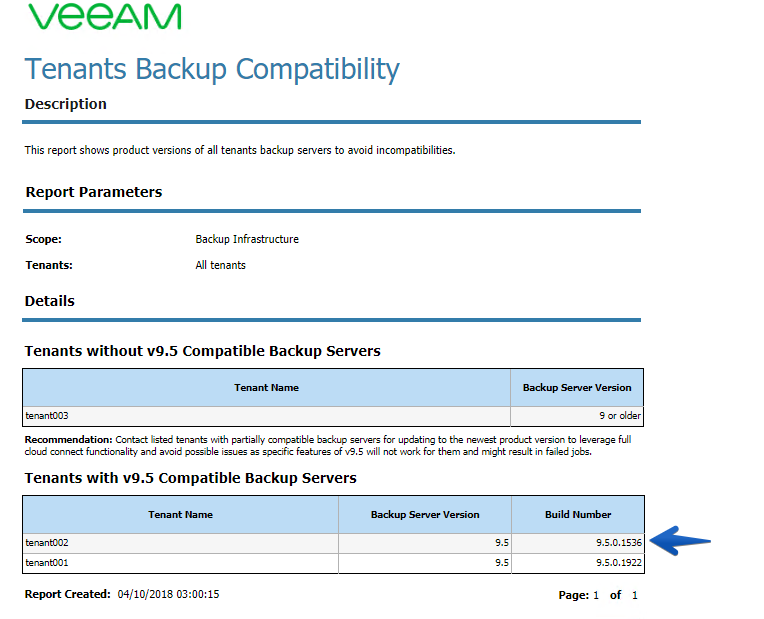Select the tenant002 cell

click(x=181, y=543)
